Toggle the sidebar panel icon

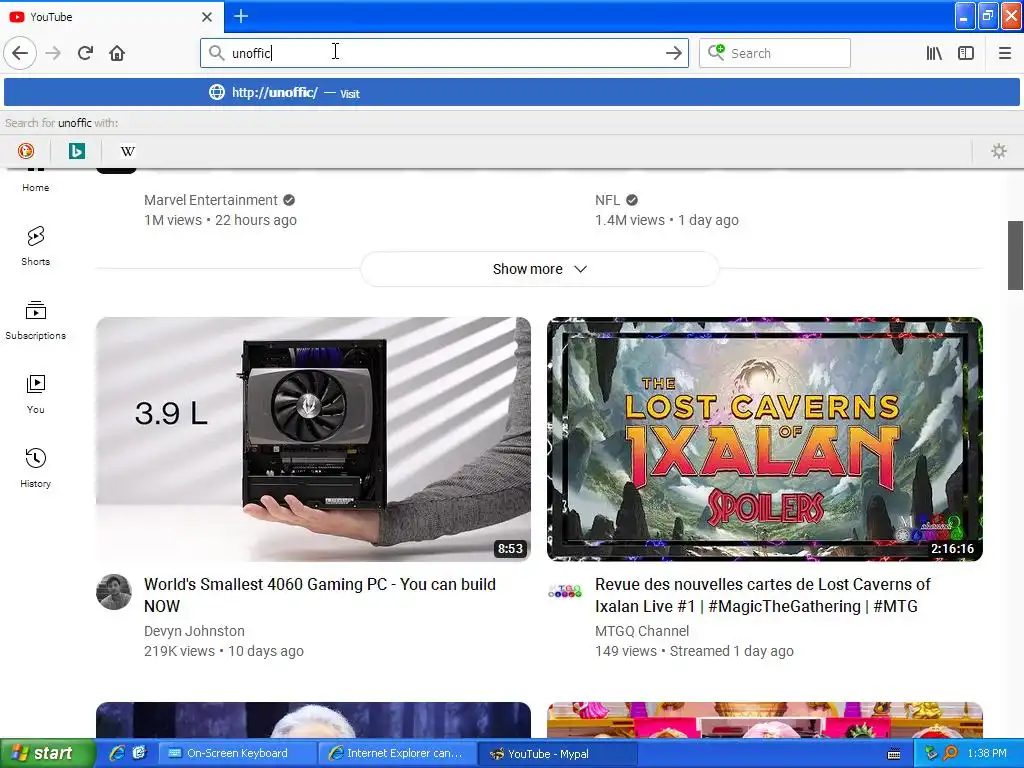(x=966, y=53)
